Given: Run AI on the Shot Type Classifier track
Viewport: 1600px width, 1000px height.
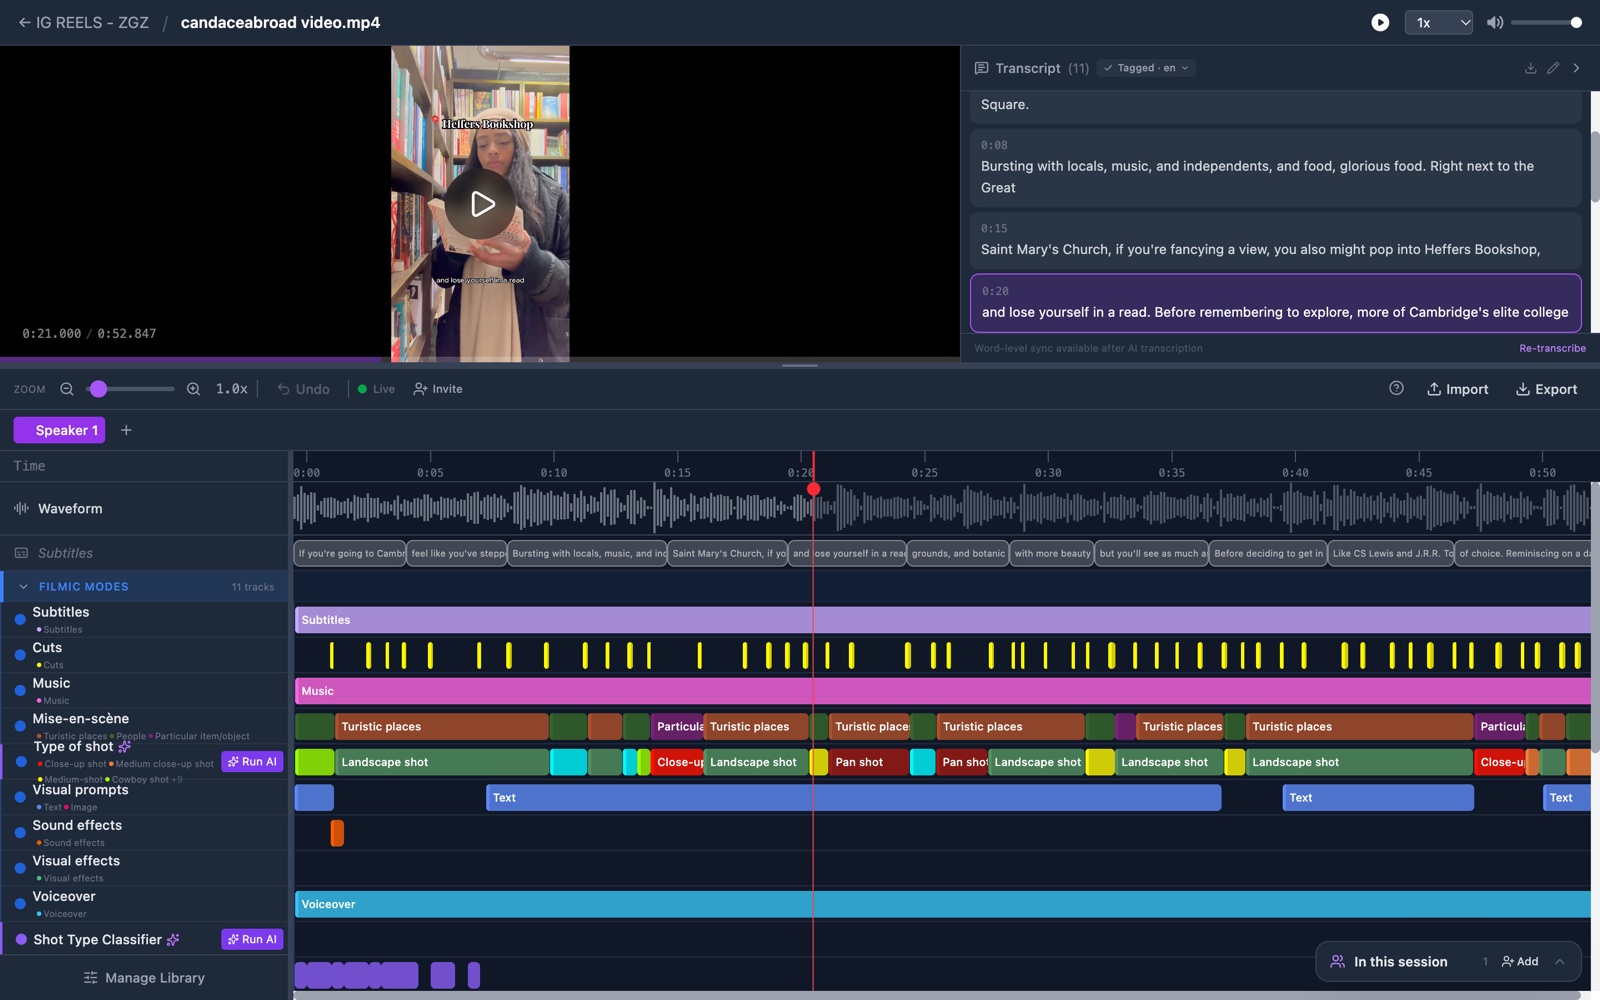Looking at the screenshot, I should (252, 939).
